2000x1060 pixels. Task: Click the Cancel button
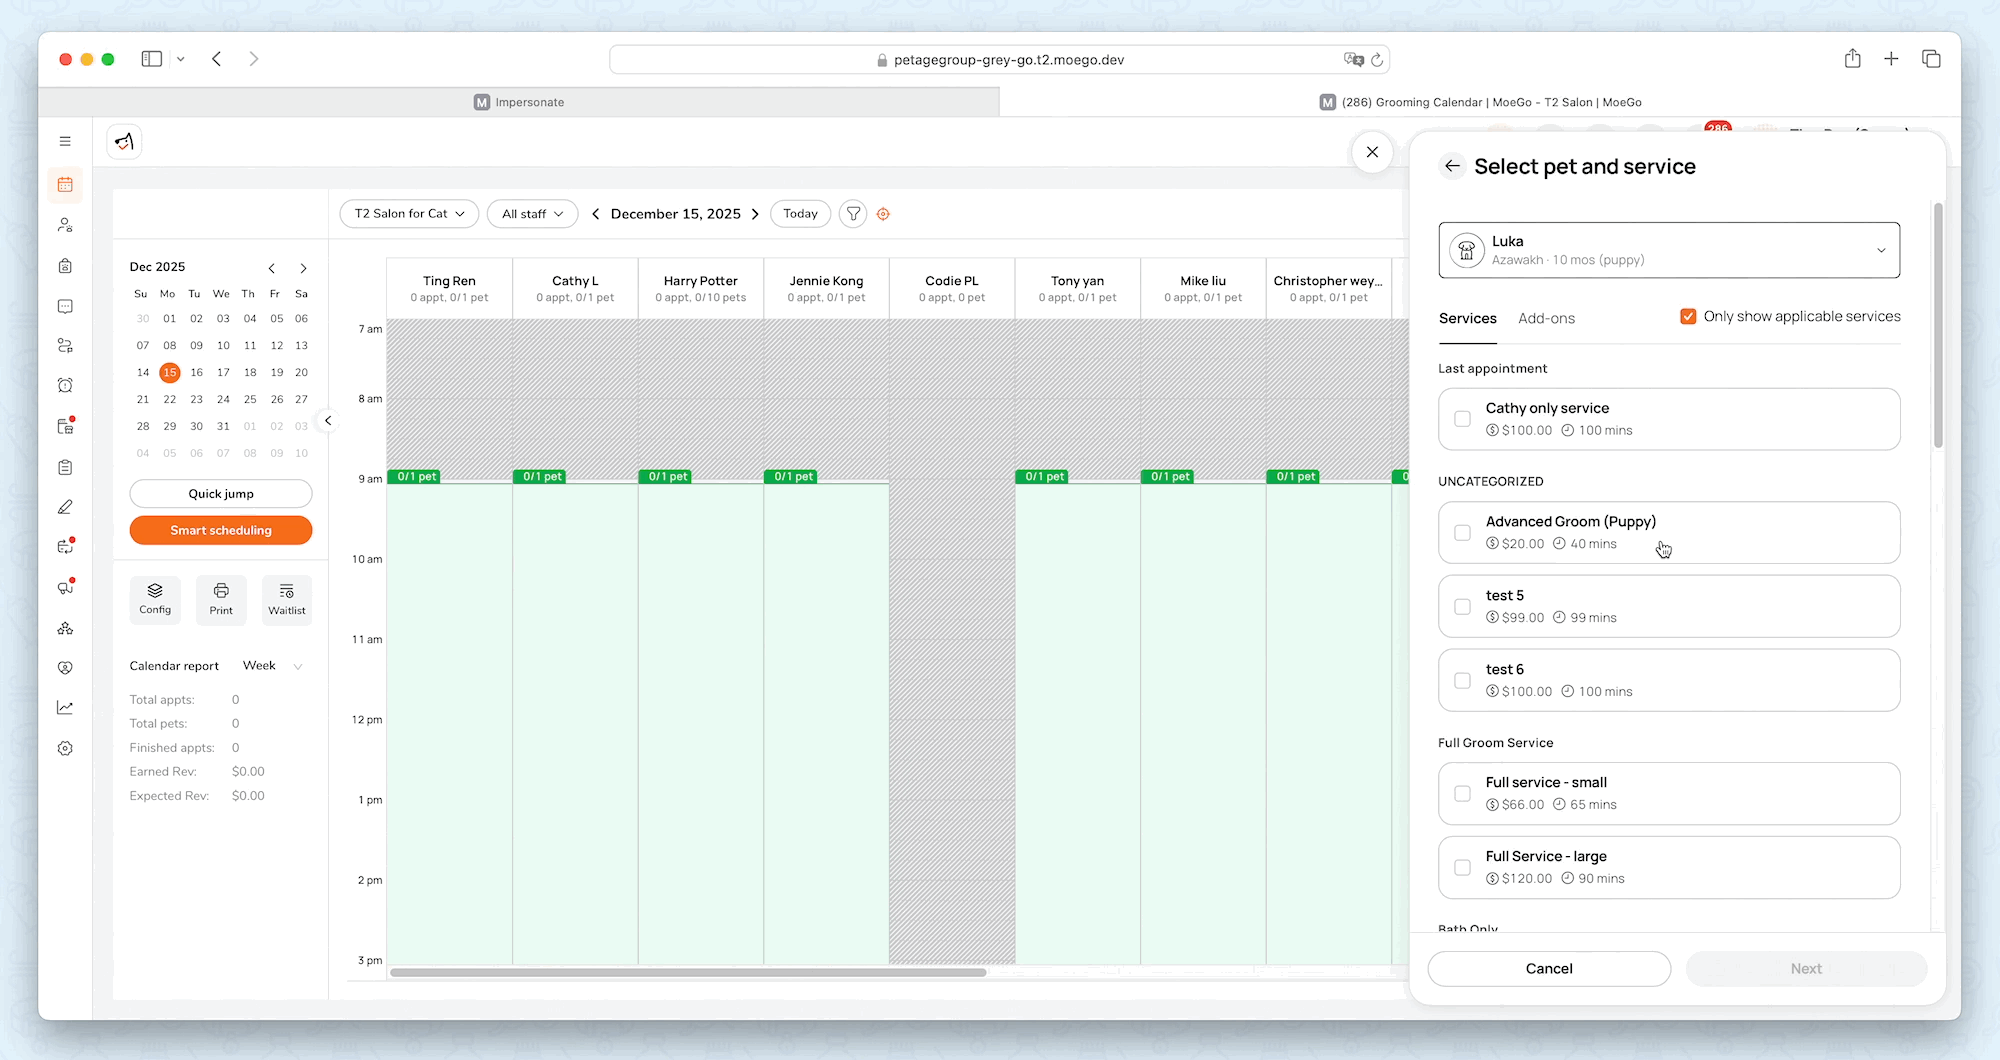tap(1549, 968)
